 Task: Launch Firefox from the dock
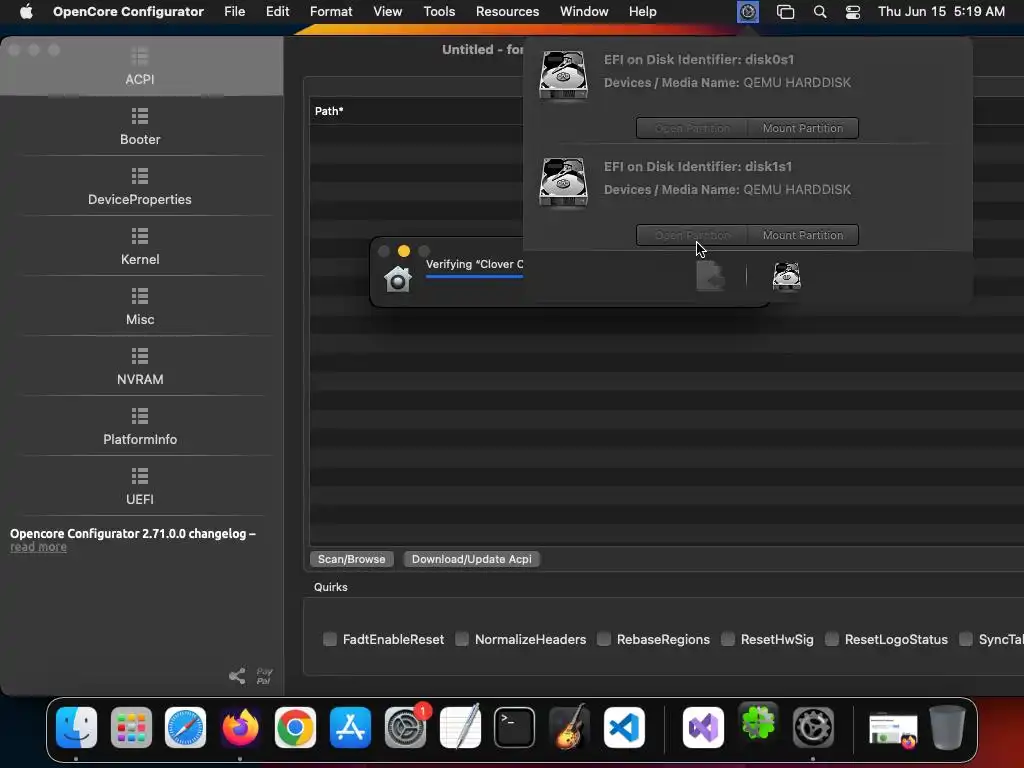coord(240,727)
